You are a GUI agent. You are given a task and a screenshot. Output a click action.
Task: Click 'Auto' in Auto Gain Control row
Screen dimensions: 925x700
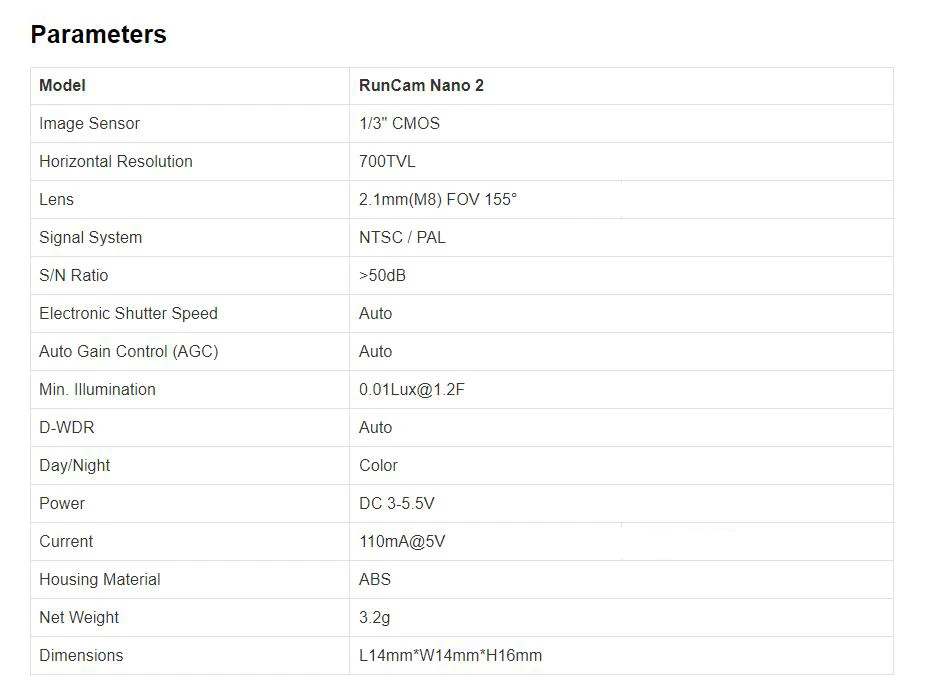[x=376, y=351]
